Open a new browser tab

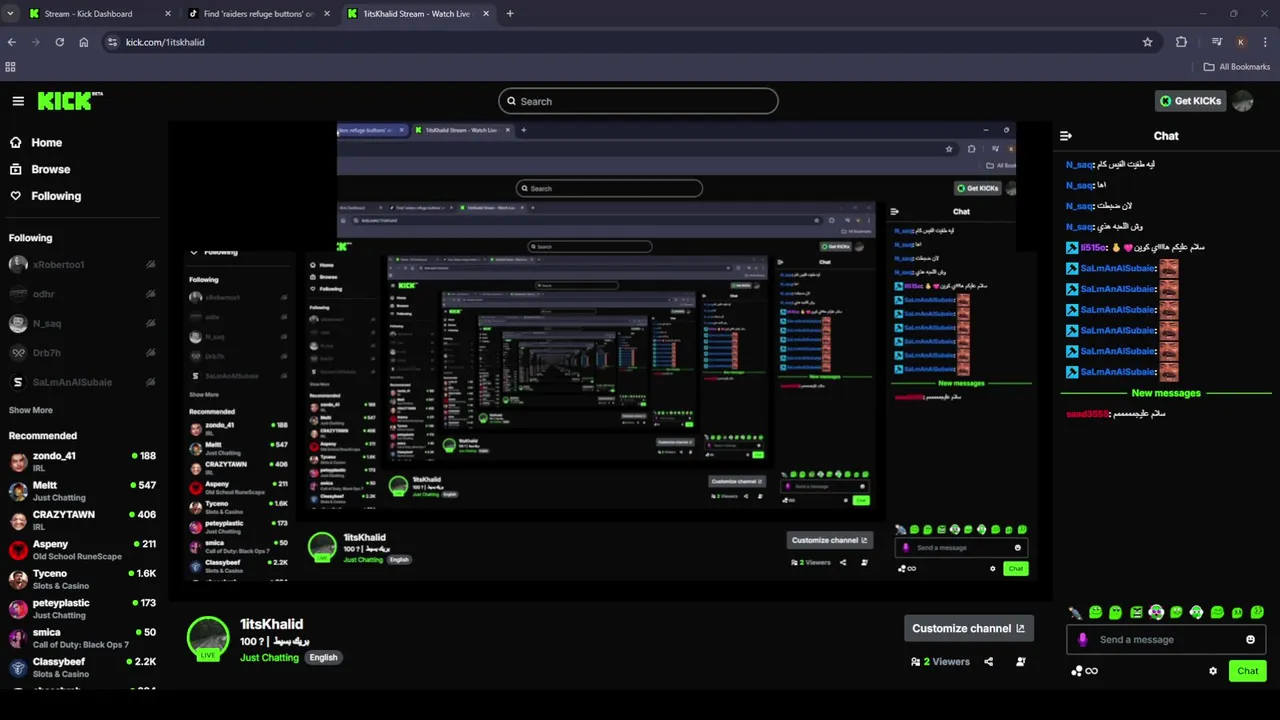510,14
